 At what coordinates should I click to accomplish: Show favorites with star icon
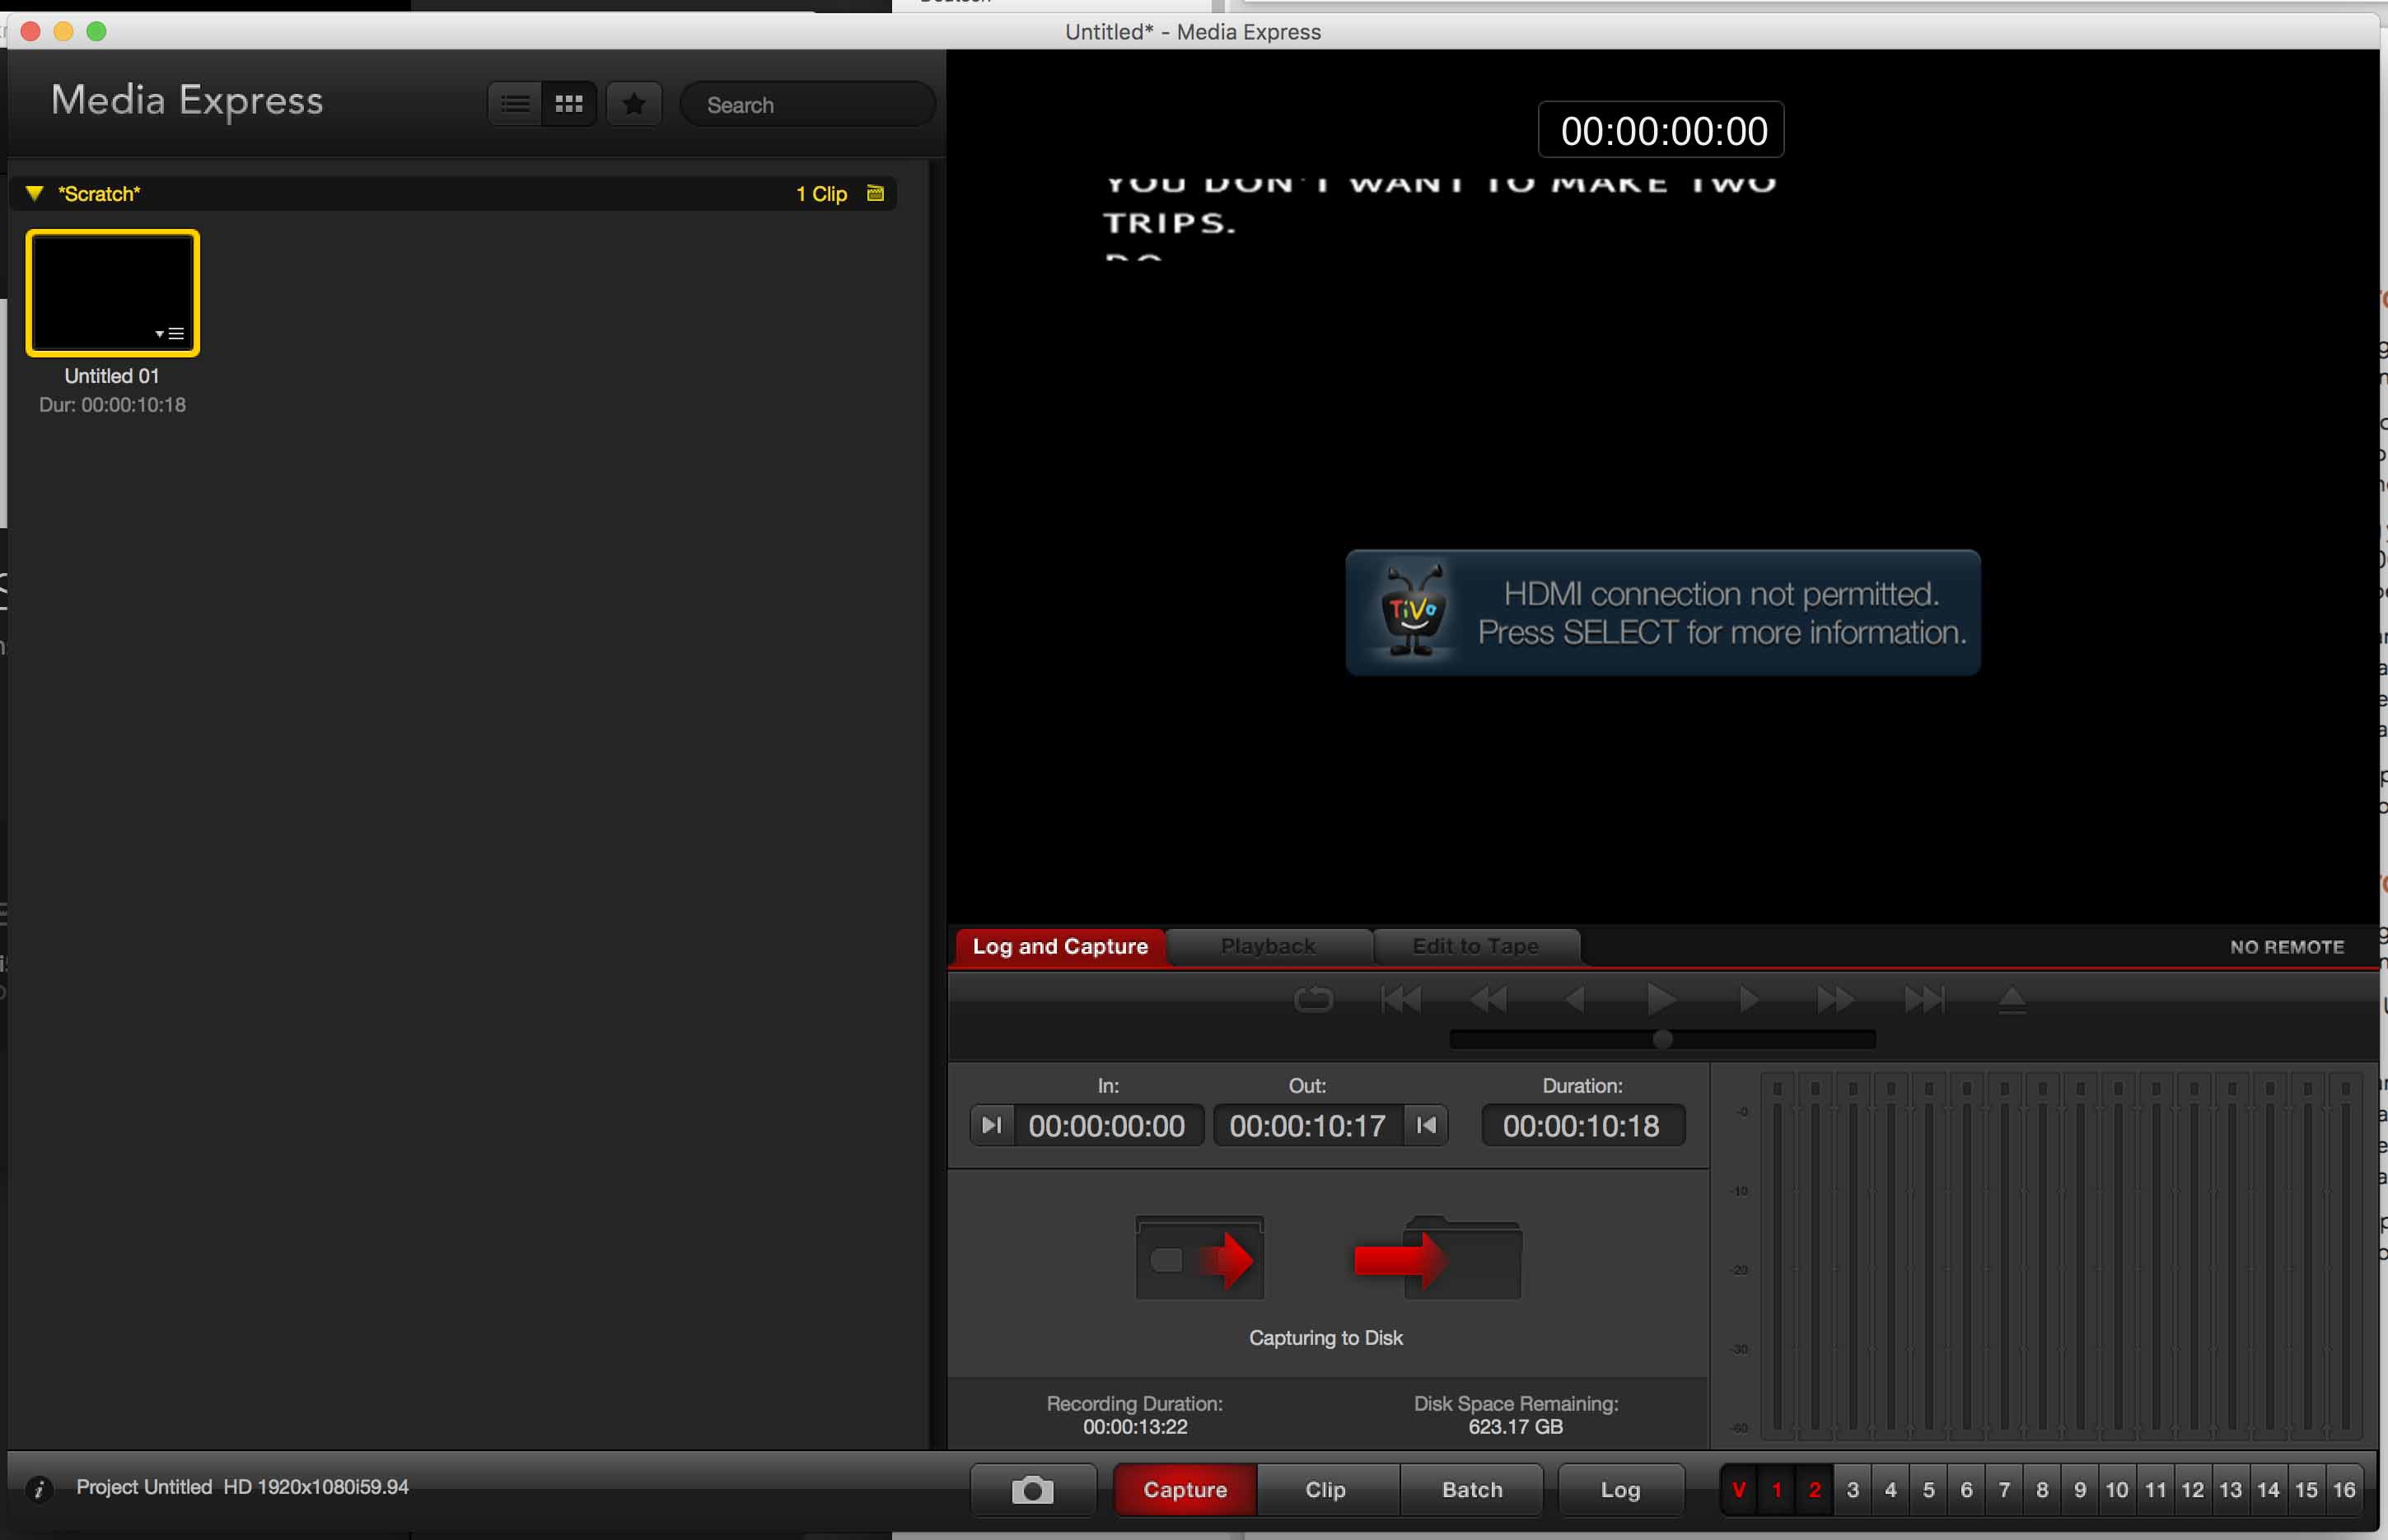[634, 104]
